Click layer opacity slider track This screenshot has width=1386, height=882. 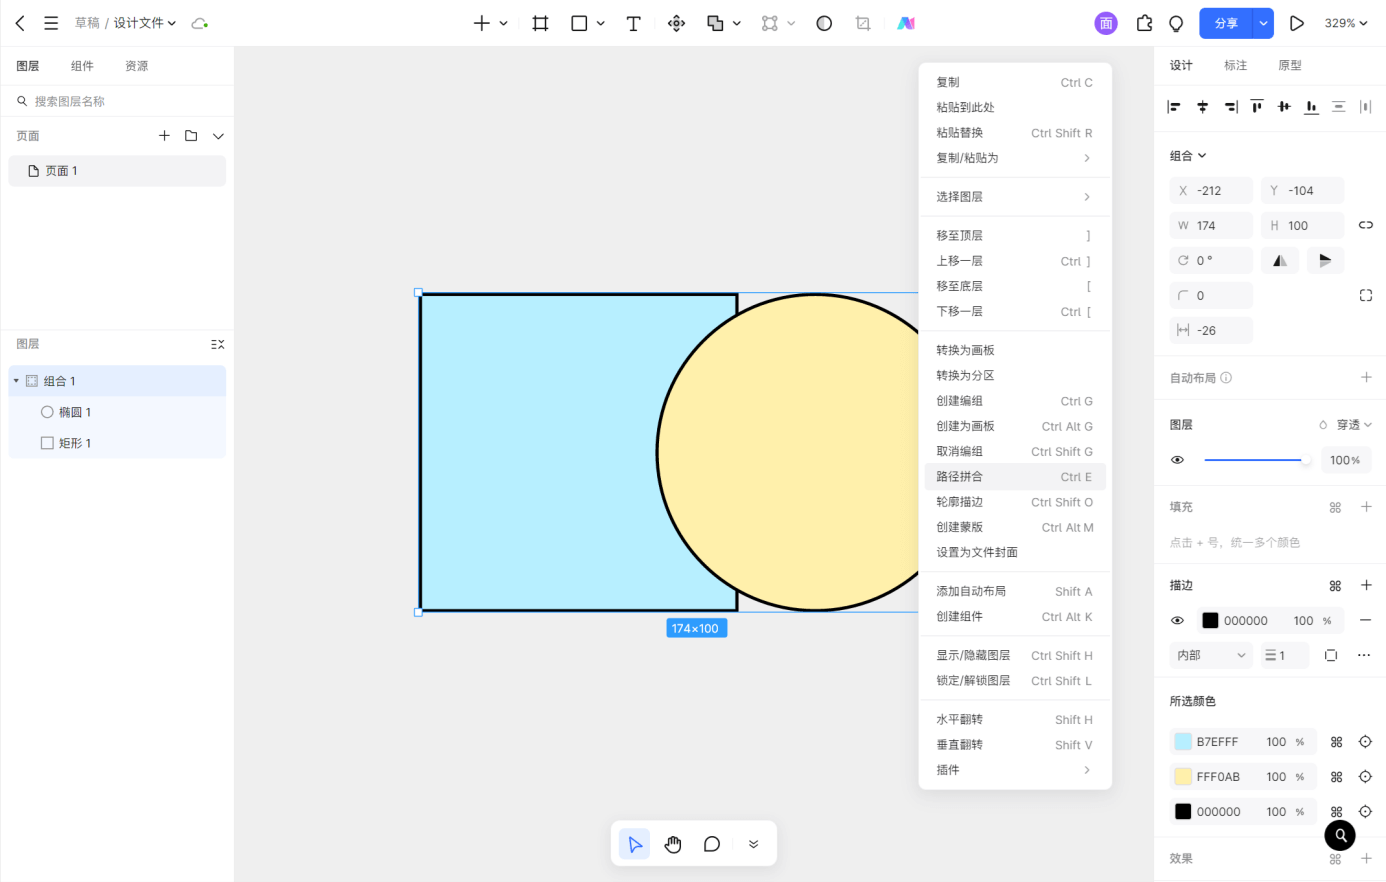pyautogui.click(x=1257, y=460)
